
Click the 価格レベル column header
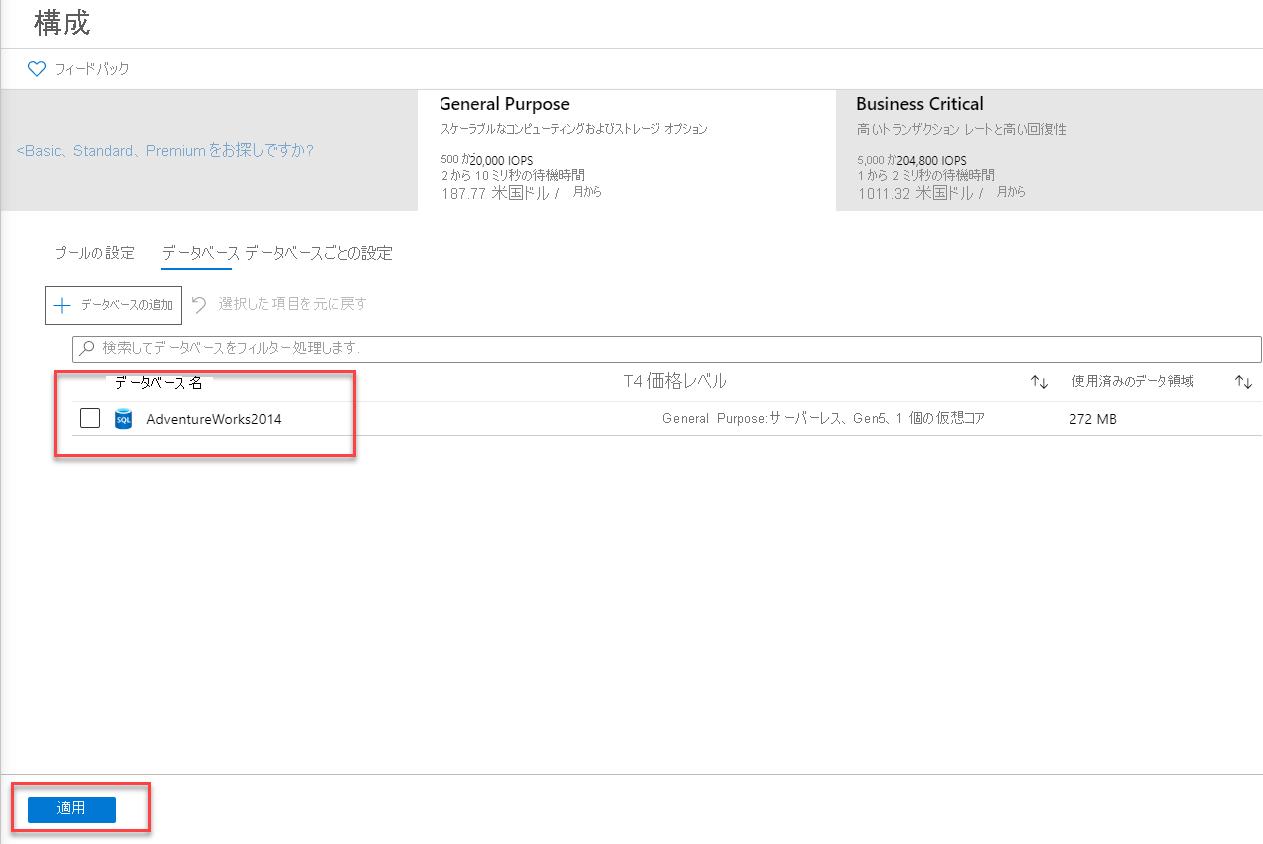pos(675,381)
